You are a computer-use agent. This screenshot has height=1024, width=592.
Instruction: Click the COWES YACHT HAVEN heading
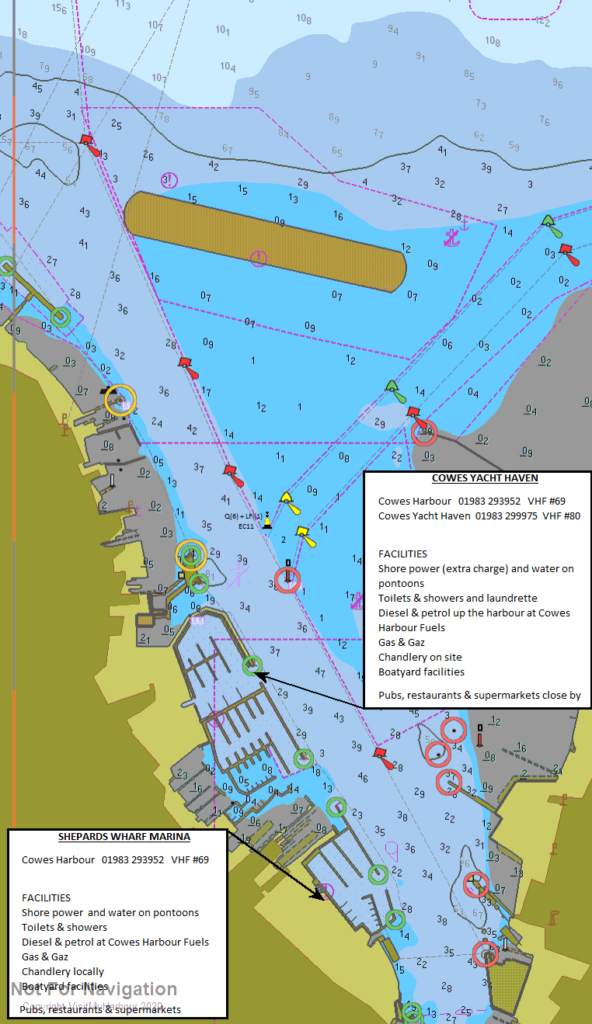point(485,478)
